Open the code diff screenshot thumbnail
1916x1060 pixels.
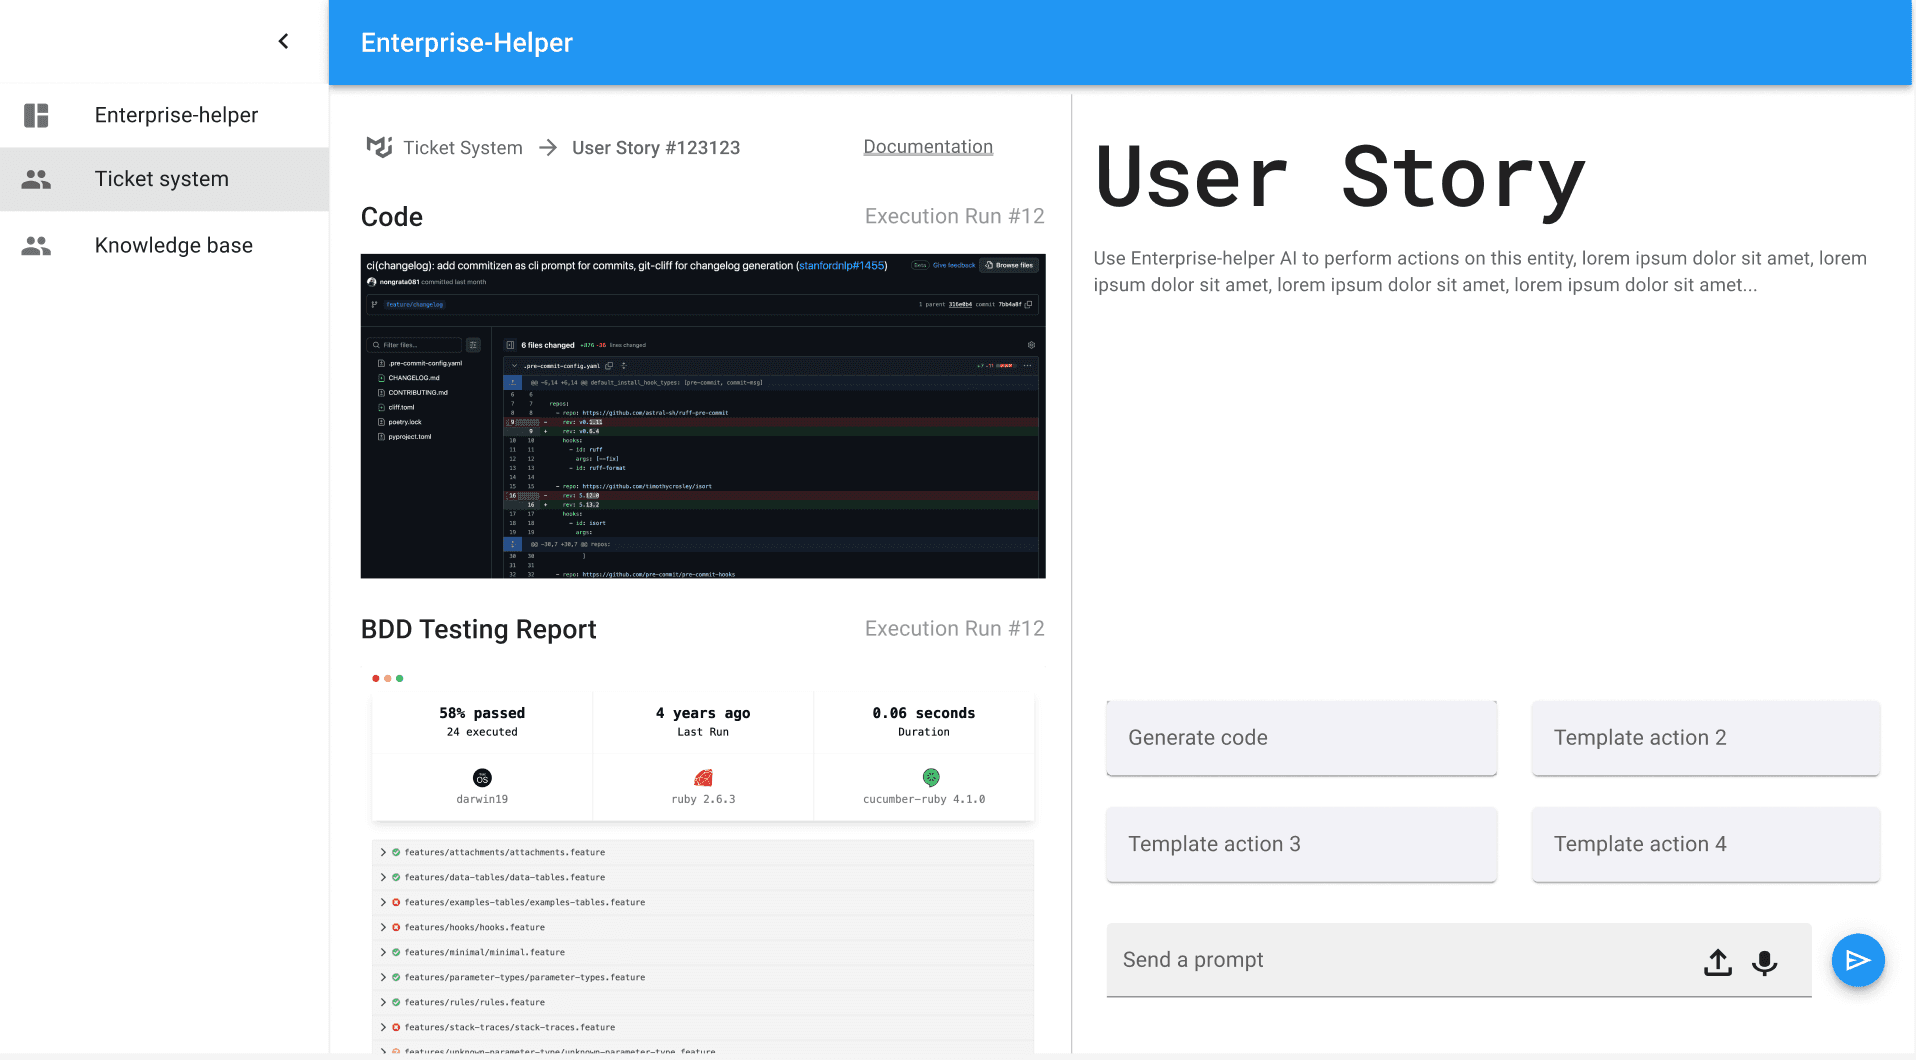pyautogui.click(x=702, y=416)
